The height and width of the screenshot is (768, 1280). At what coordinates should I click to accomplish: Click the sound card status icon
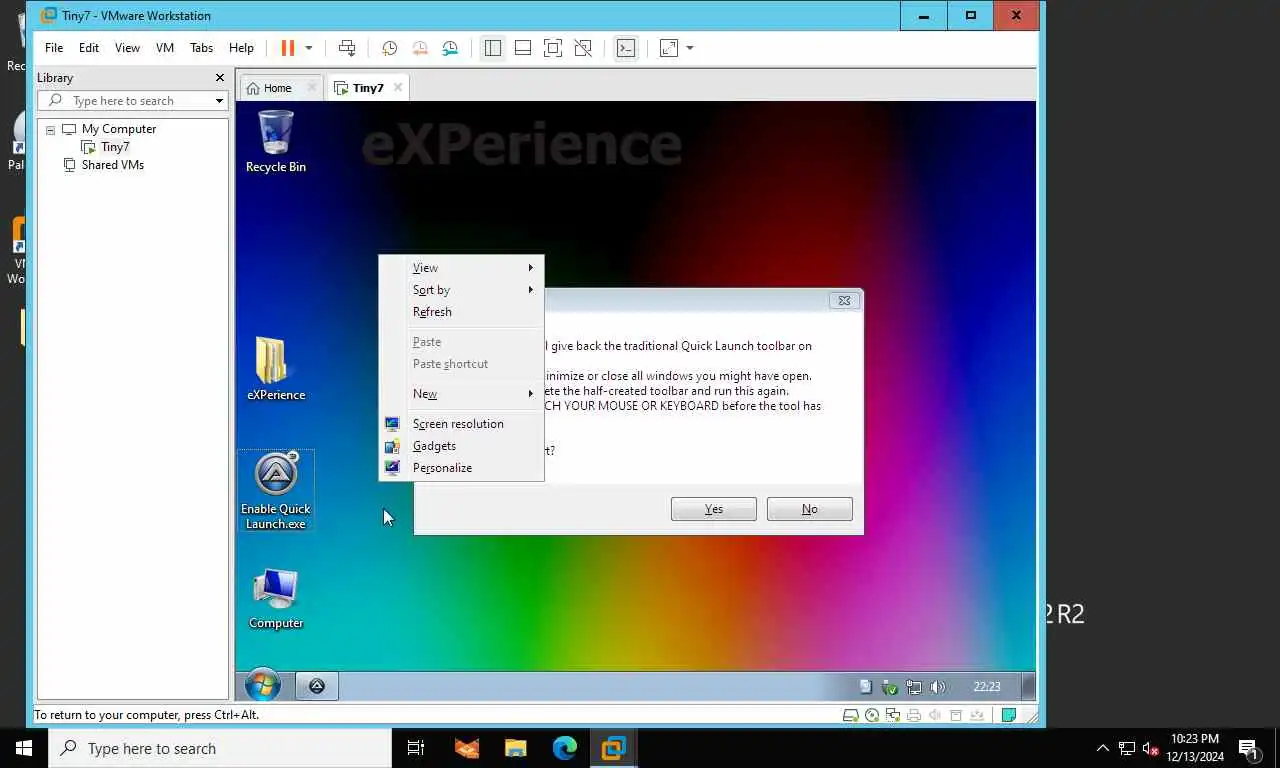(935, 715)
